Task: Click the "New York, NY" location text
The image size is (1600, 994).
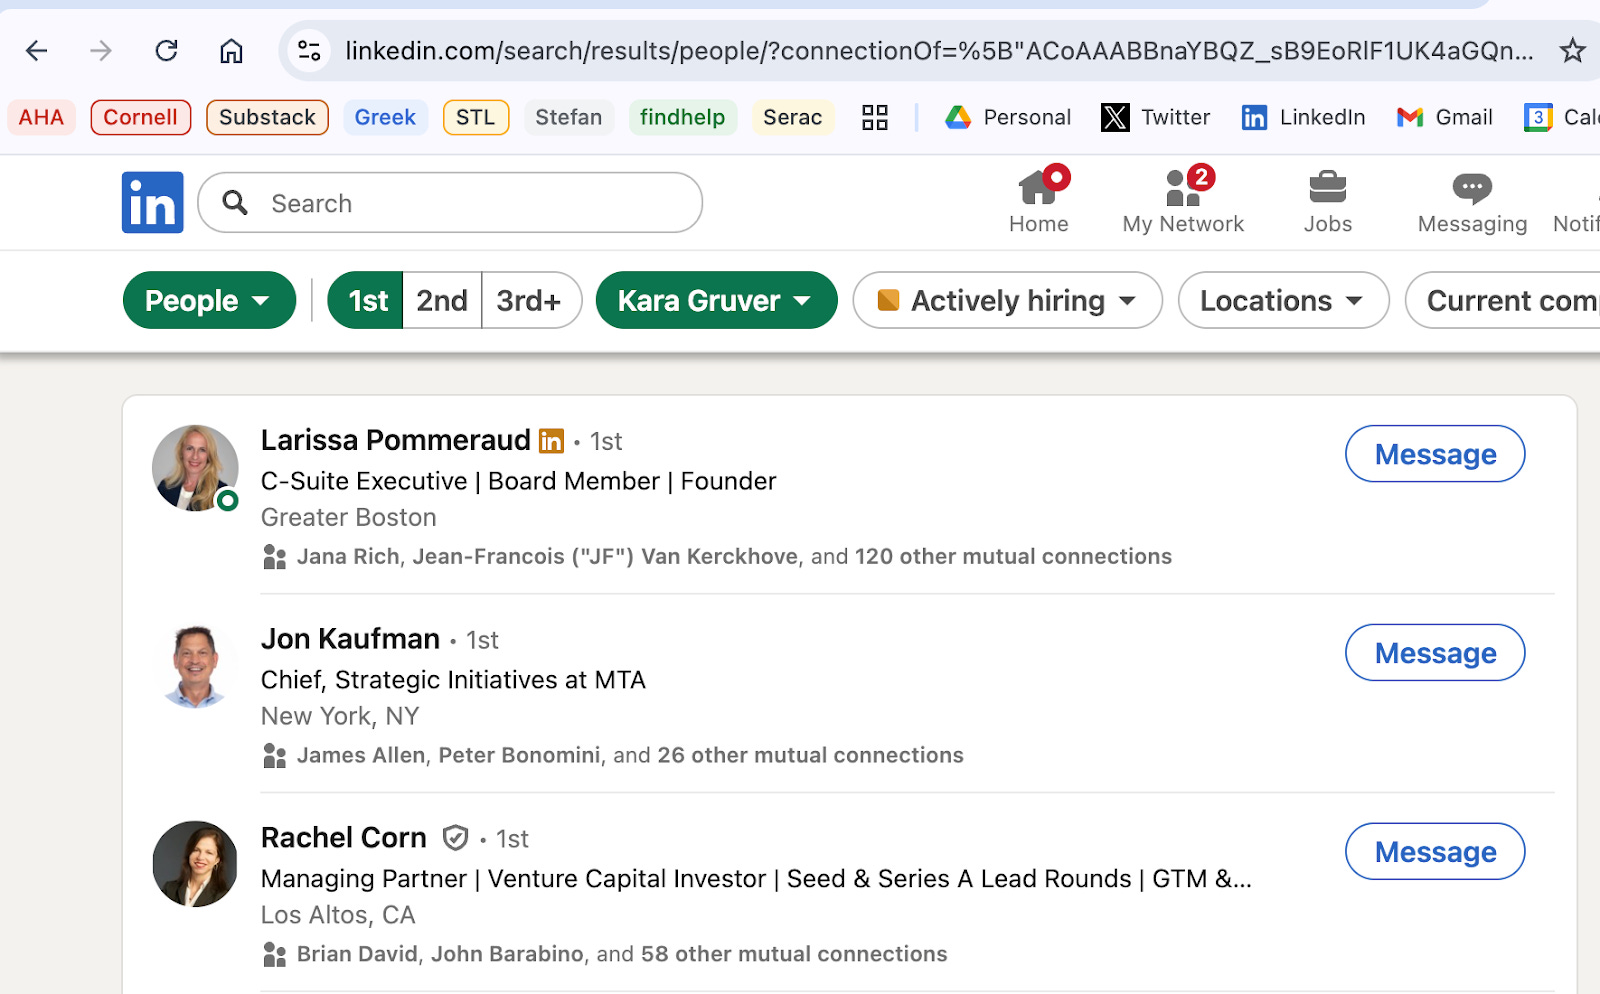Action: (x=340, y=716)
